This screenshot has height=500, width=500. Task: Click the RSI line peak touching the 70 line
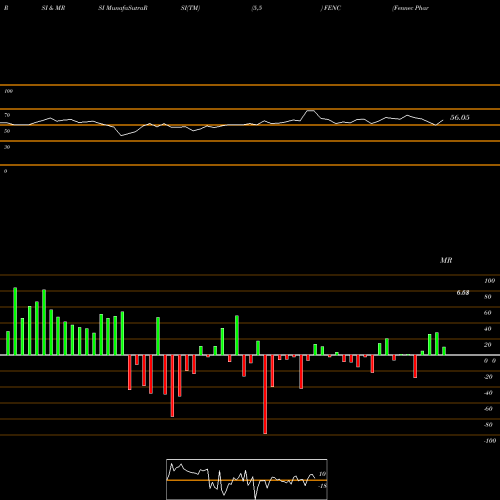coord(310,110)
